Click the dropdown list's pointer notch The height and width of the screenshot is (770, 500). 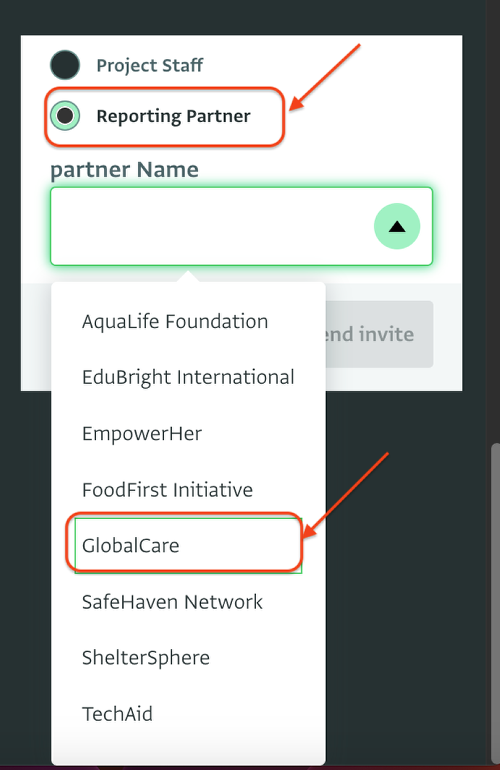[x=188, y=276]
